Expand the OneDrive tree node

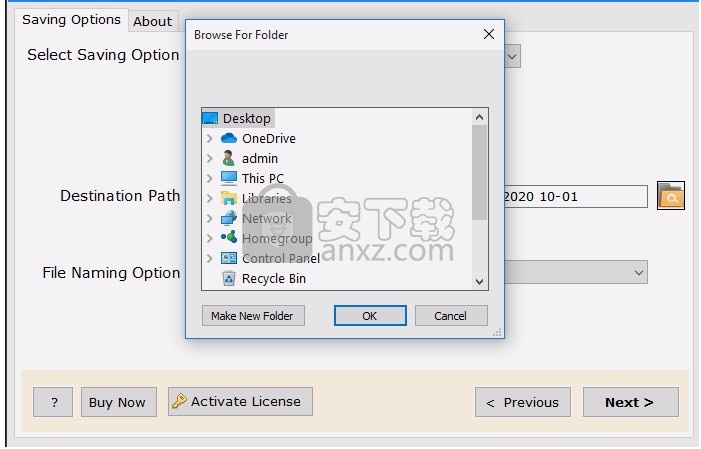(x=209, y=139)
